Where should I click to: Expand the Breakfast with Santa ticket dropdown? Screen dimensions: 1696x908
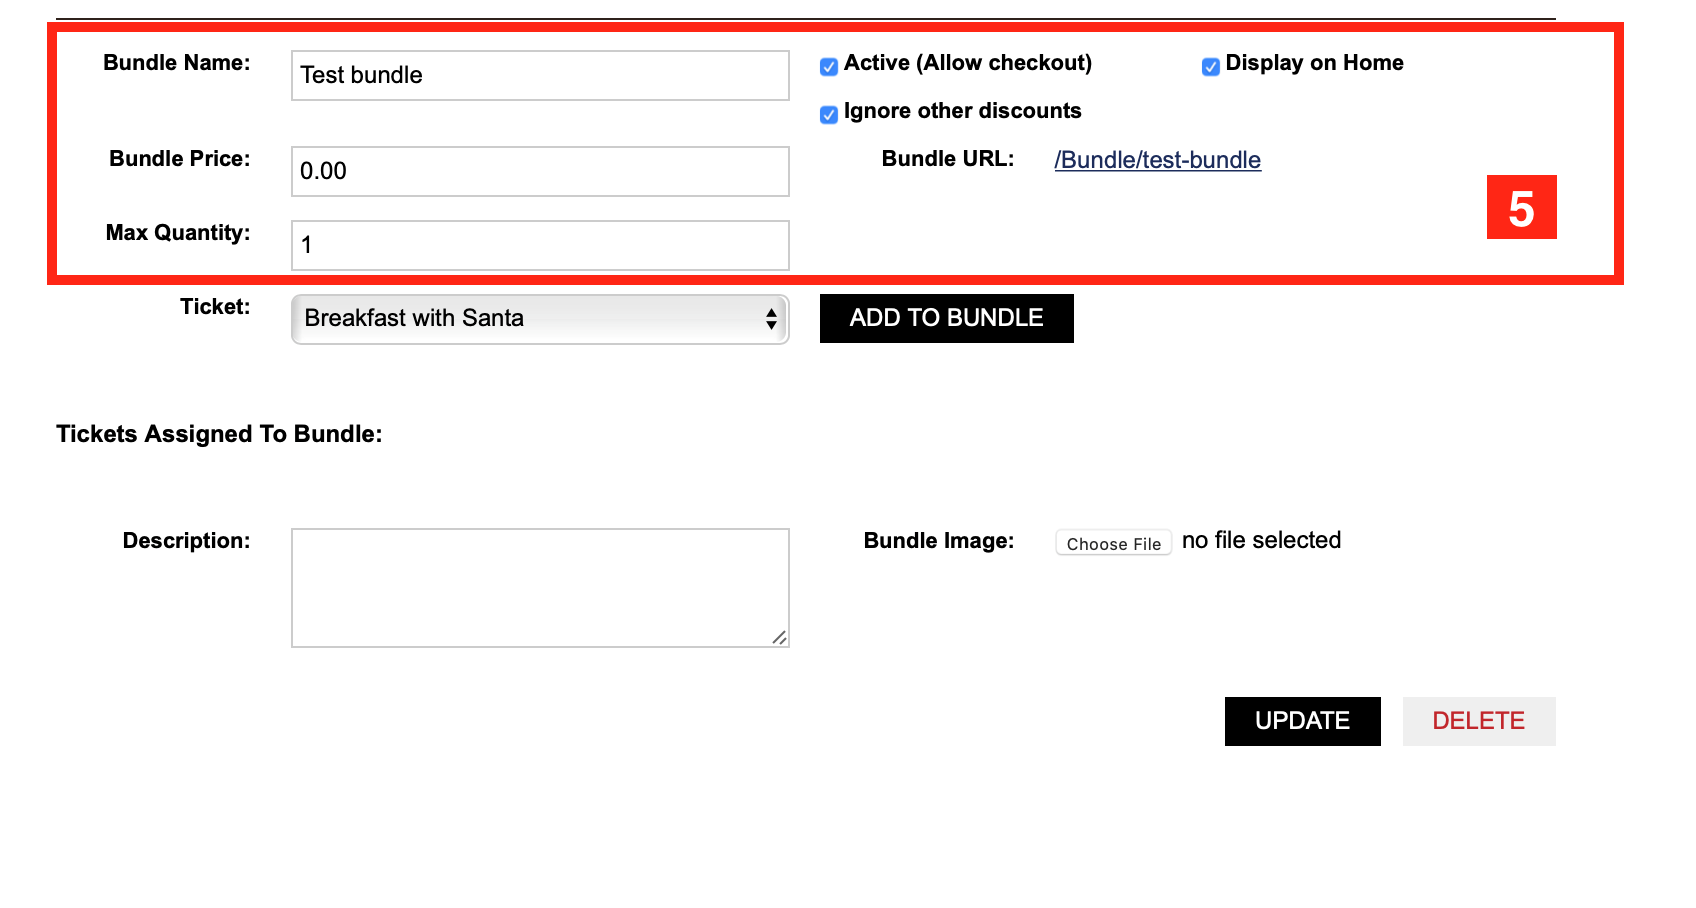pos(540,319)
